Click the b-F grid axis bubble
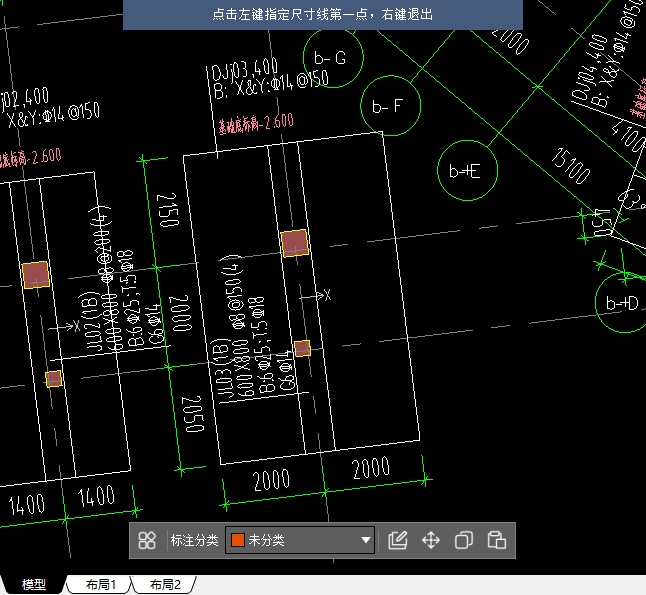This screenshot has width=646, height=595. point(391,105)
